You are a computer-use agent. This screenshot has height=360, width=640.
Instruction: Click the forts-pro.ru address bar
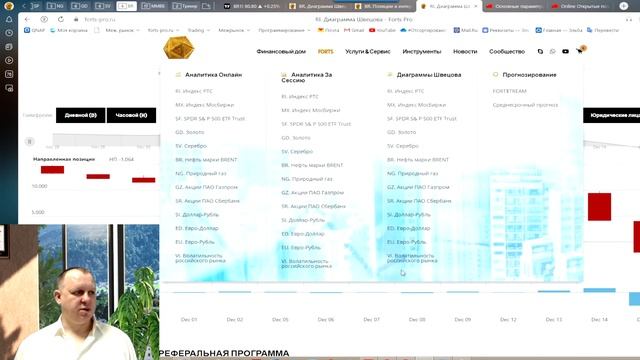(x=100, y=19)
